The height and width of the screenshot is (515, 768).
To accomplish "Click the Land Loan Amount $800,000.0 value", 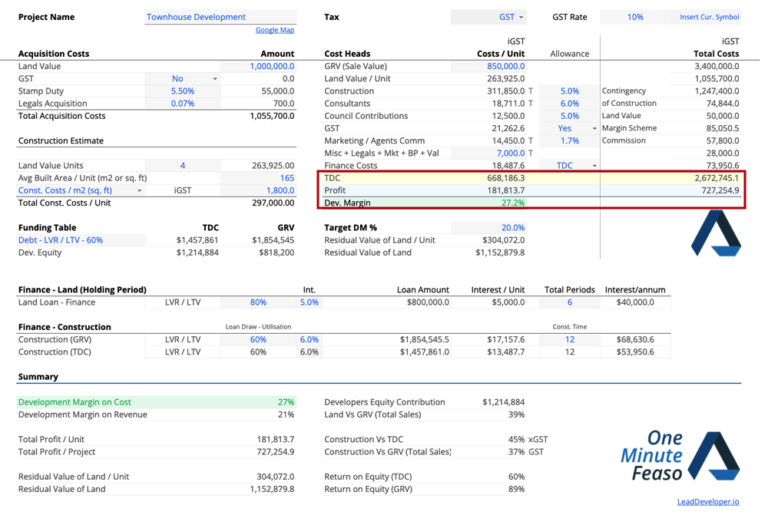I will pyautogui.click(x=428, y=302).
